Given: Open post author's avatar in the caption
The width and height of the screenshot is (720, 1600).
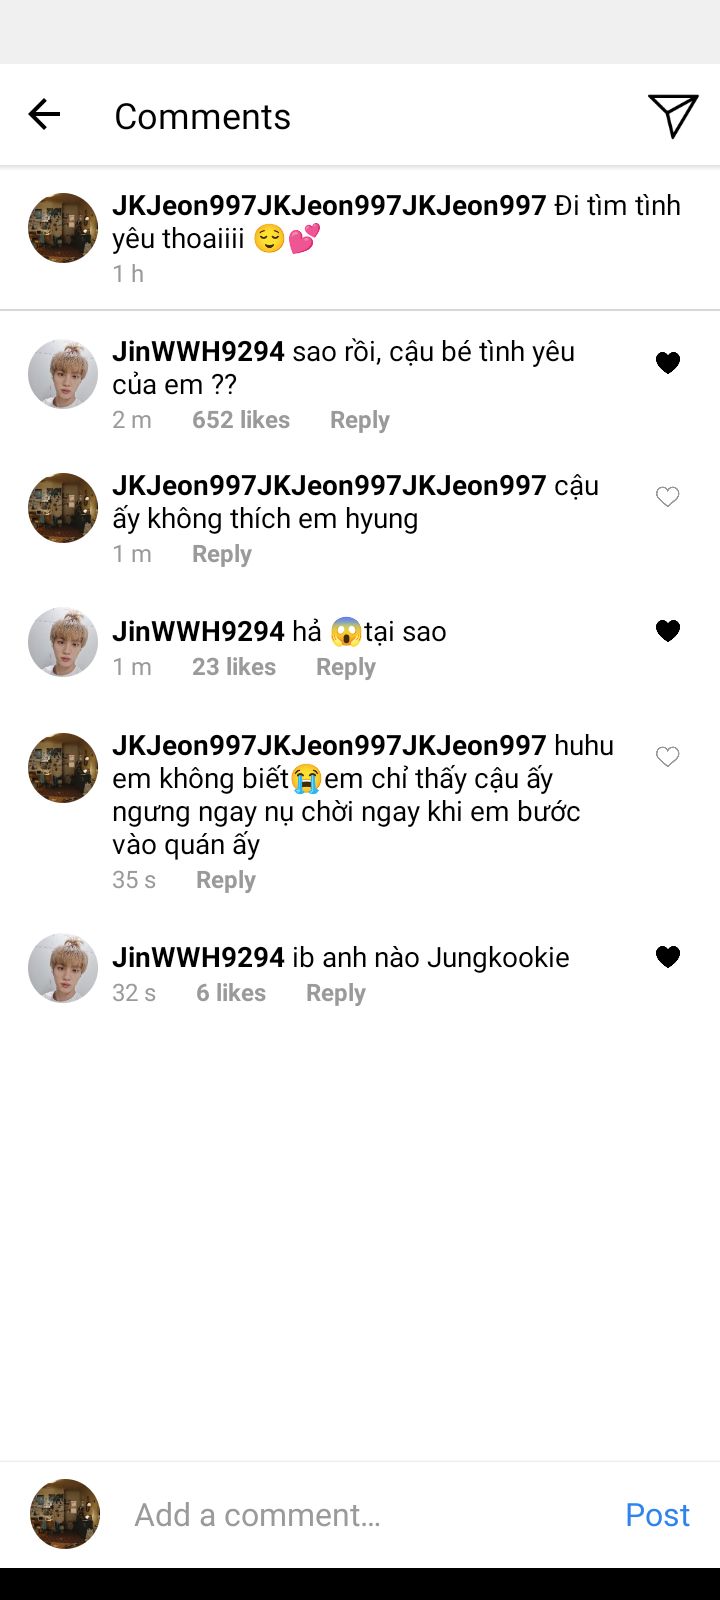Looking at the screenshot, I should pos(63,228).
